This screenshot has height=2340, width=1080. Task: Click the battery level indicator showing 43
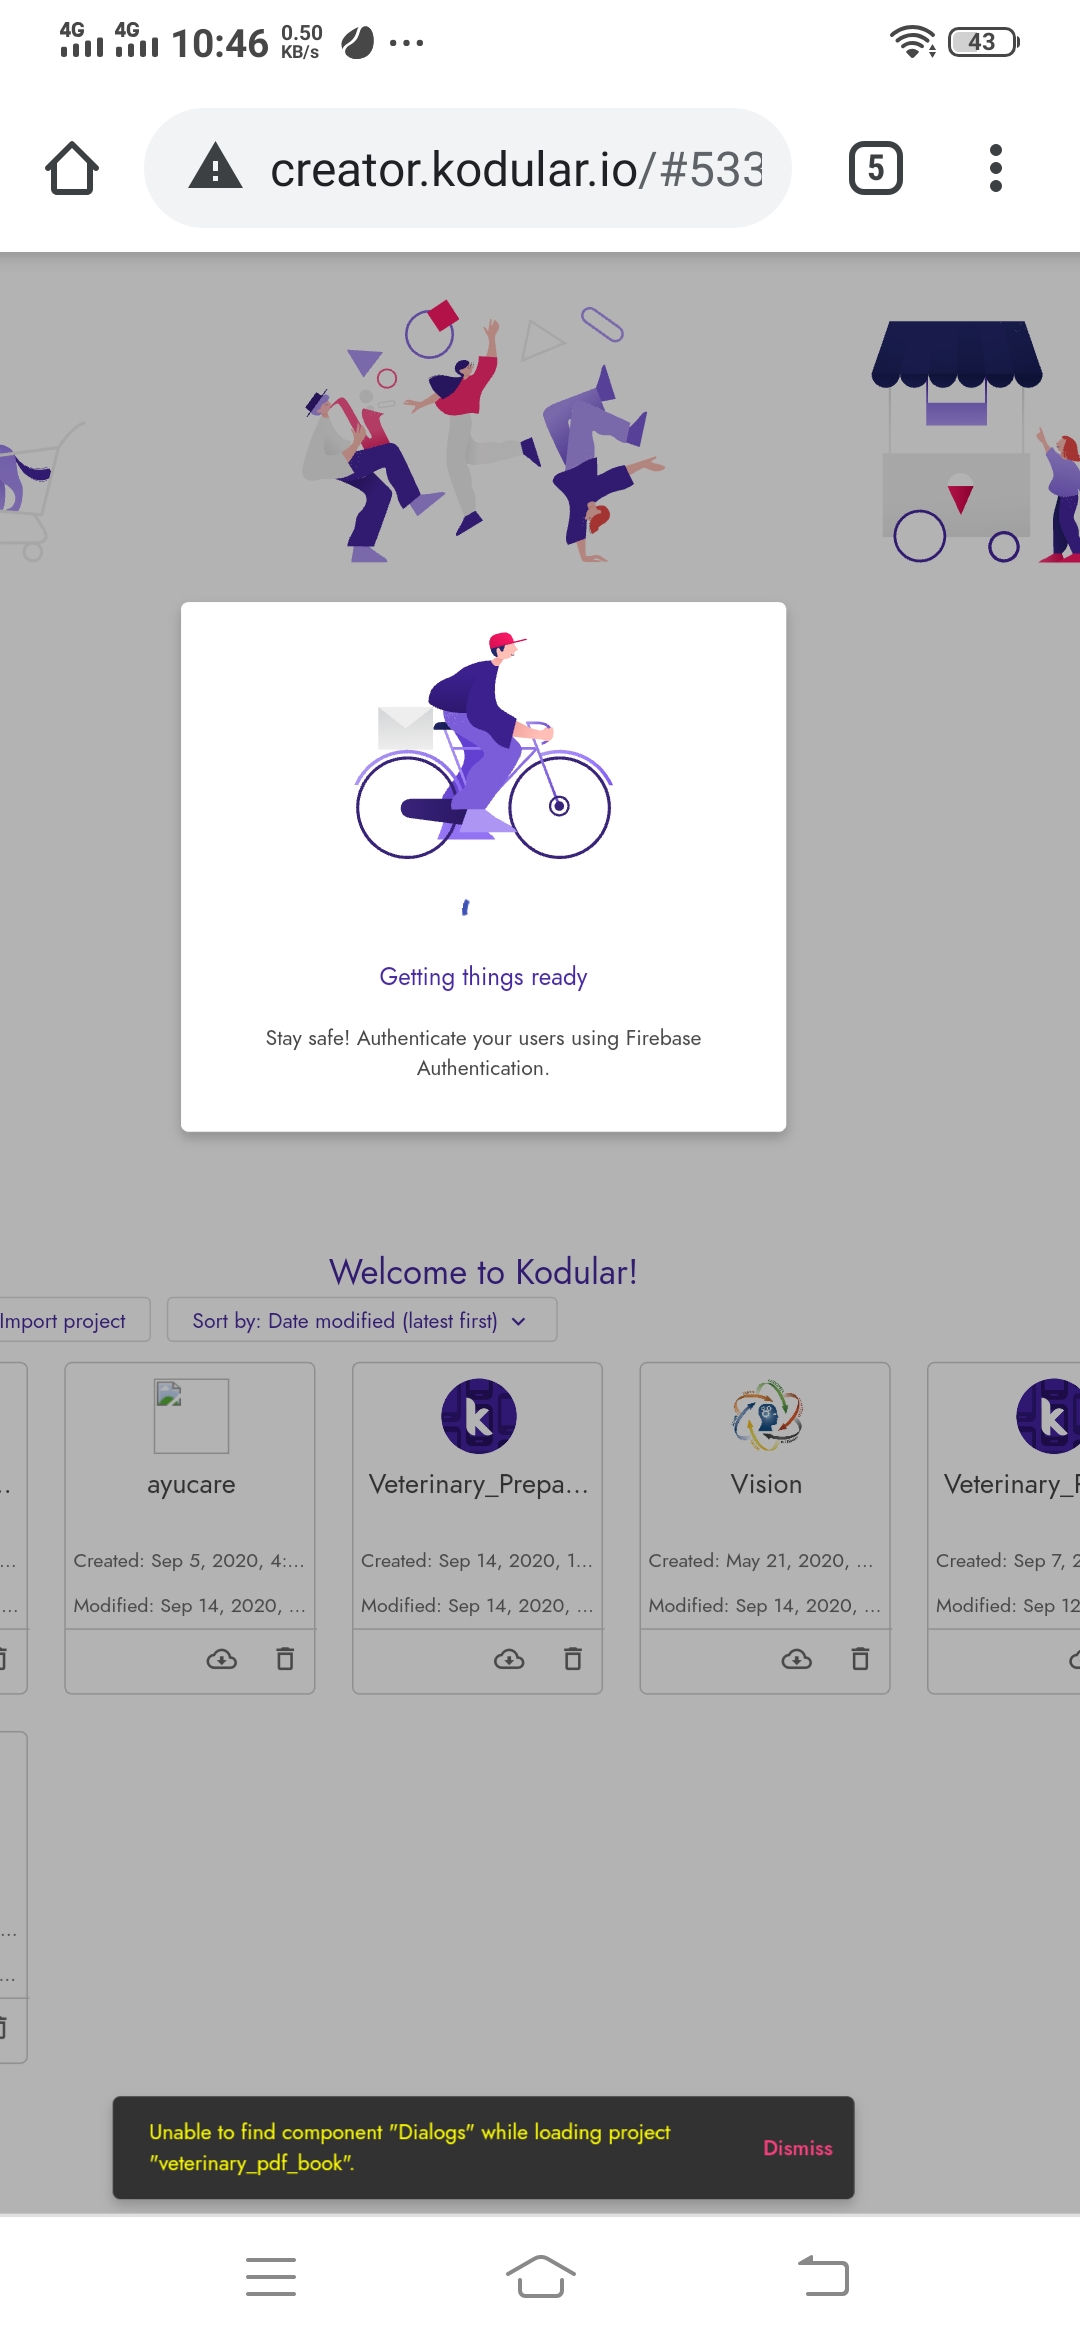pyautogui.click(x=983, y=42)
